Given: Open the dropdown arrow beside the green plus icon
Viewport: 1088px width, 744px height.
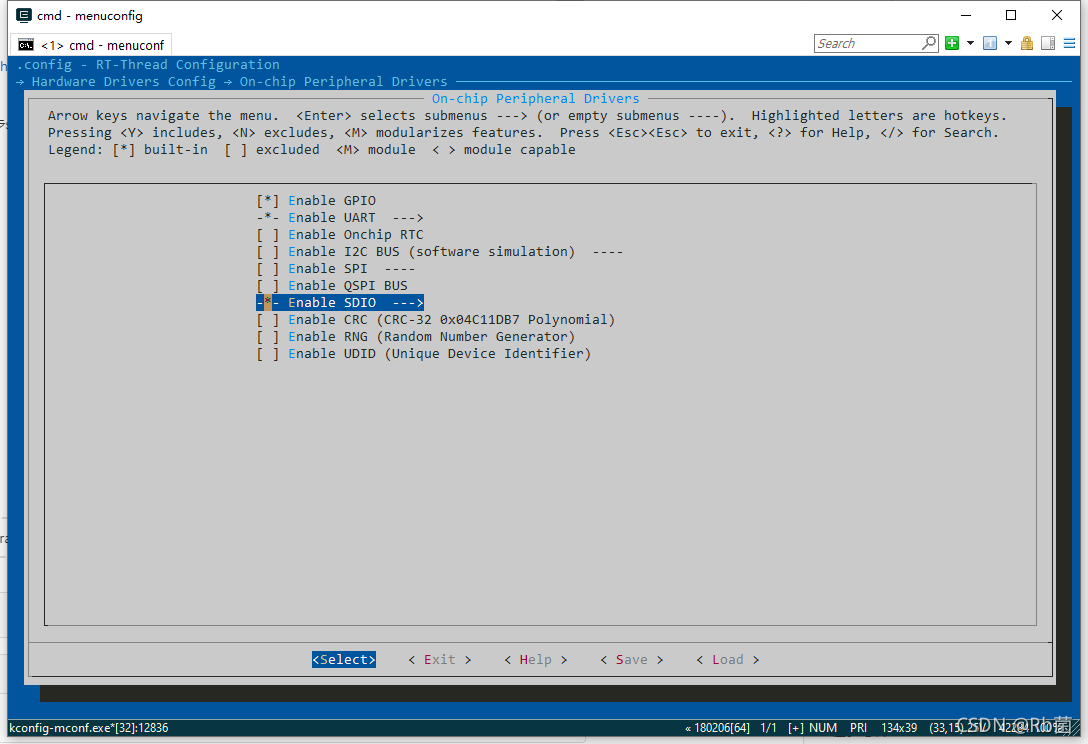Looking at the screenshot, I should pos(970,43).
